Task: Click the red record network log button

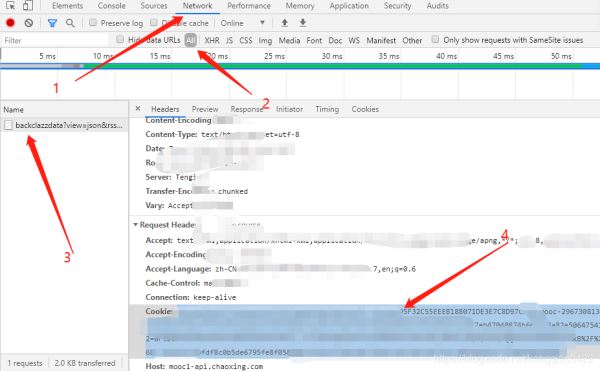Action: point(10,23)
